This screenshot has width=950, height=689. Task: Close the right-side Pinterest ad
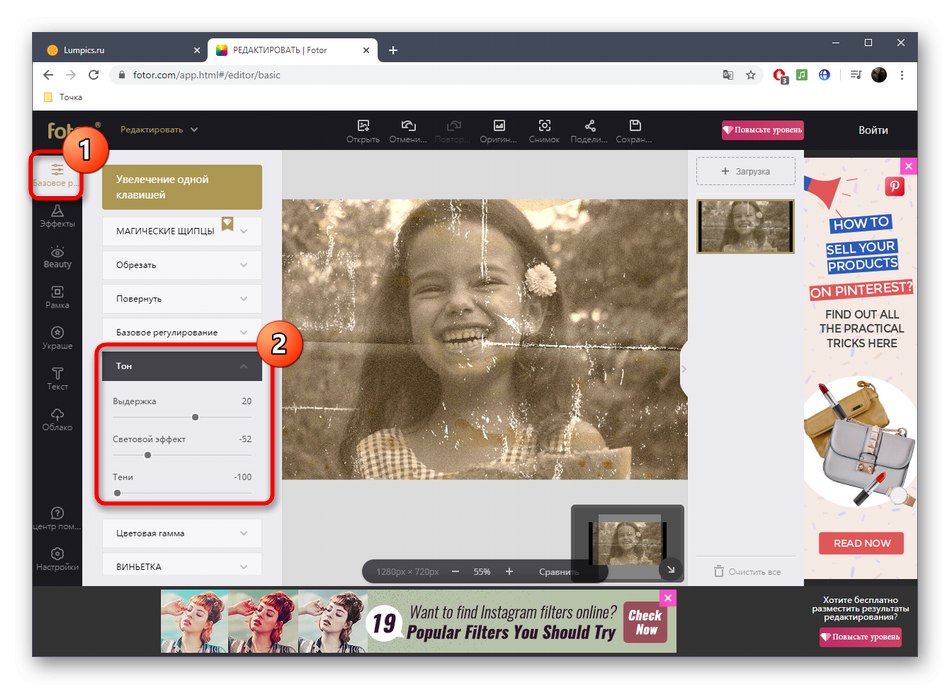[908, 166]
